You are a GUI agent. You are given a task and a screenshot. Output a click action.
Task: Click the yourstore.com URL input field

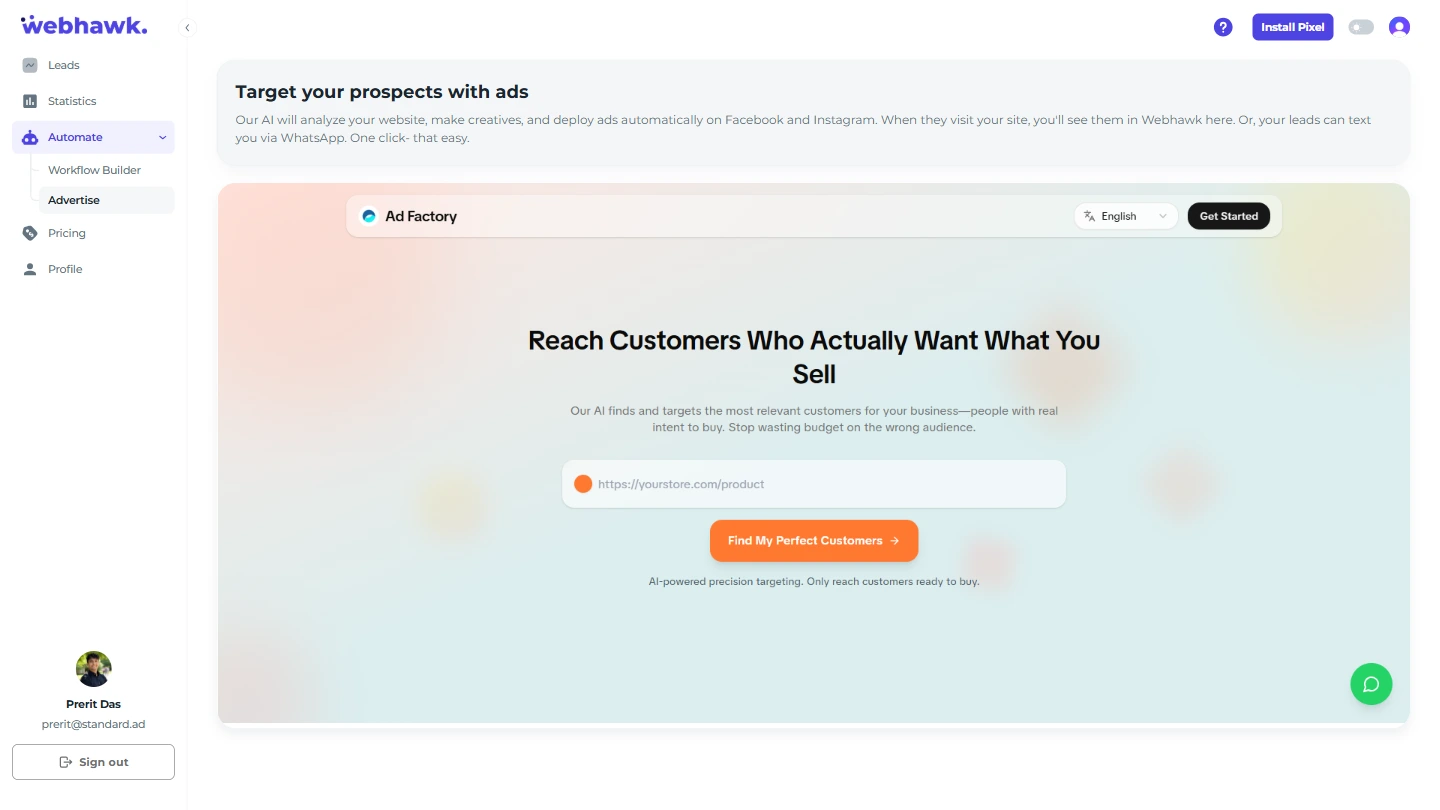pyautogui.click(x=814, y=483)
